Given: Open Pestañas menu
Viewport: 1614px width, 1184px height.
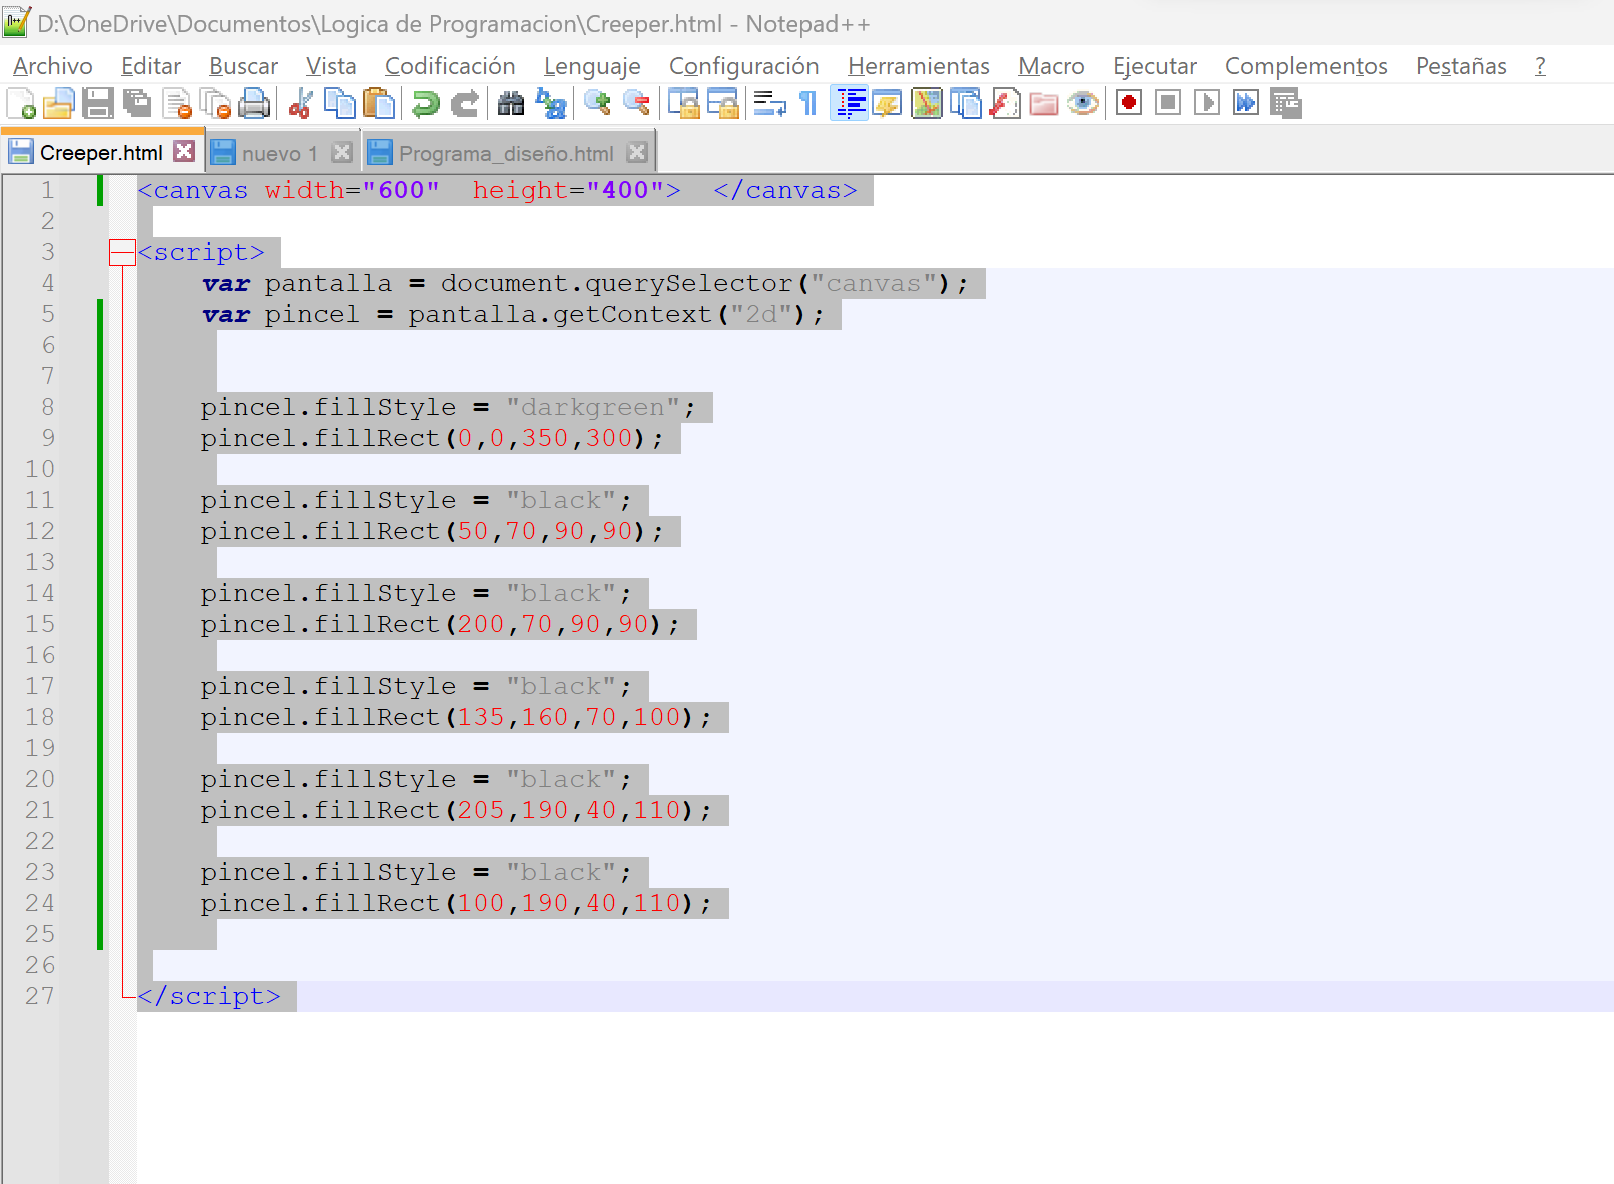Looking at the screenshot, I should point(1461,66).
